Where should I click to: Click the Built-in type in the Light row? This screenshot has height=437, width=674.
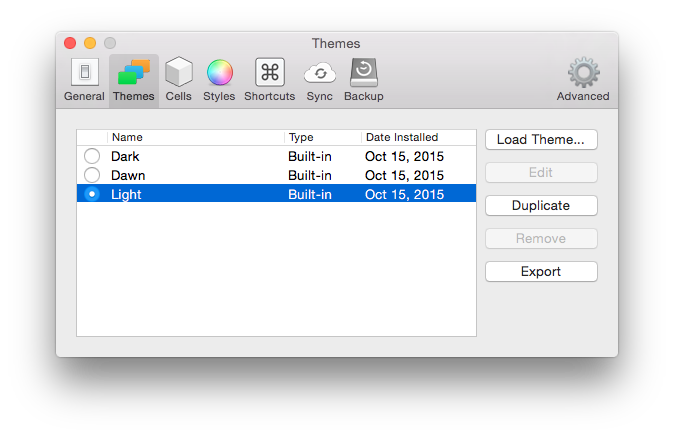(310, 194)
